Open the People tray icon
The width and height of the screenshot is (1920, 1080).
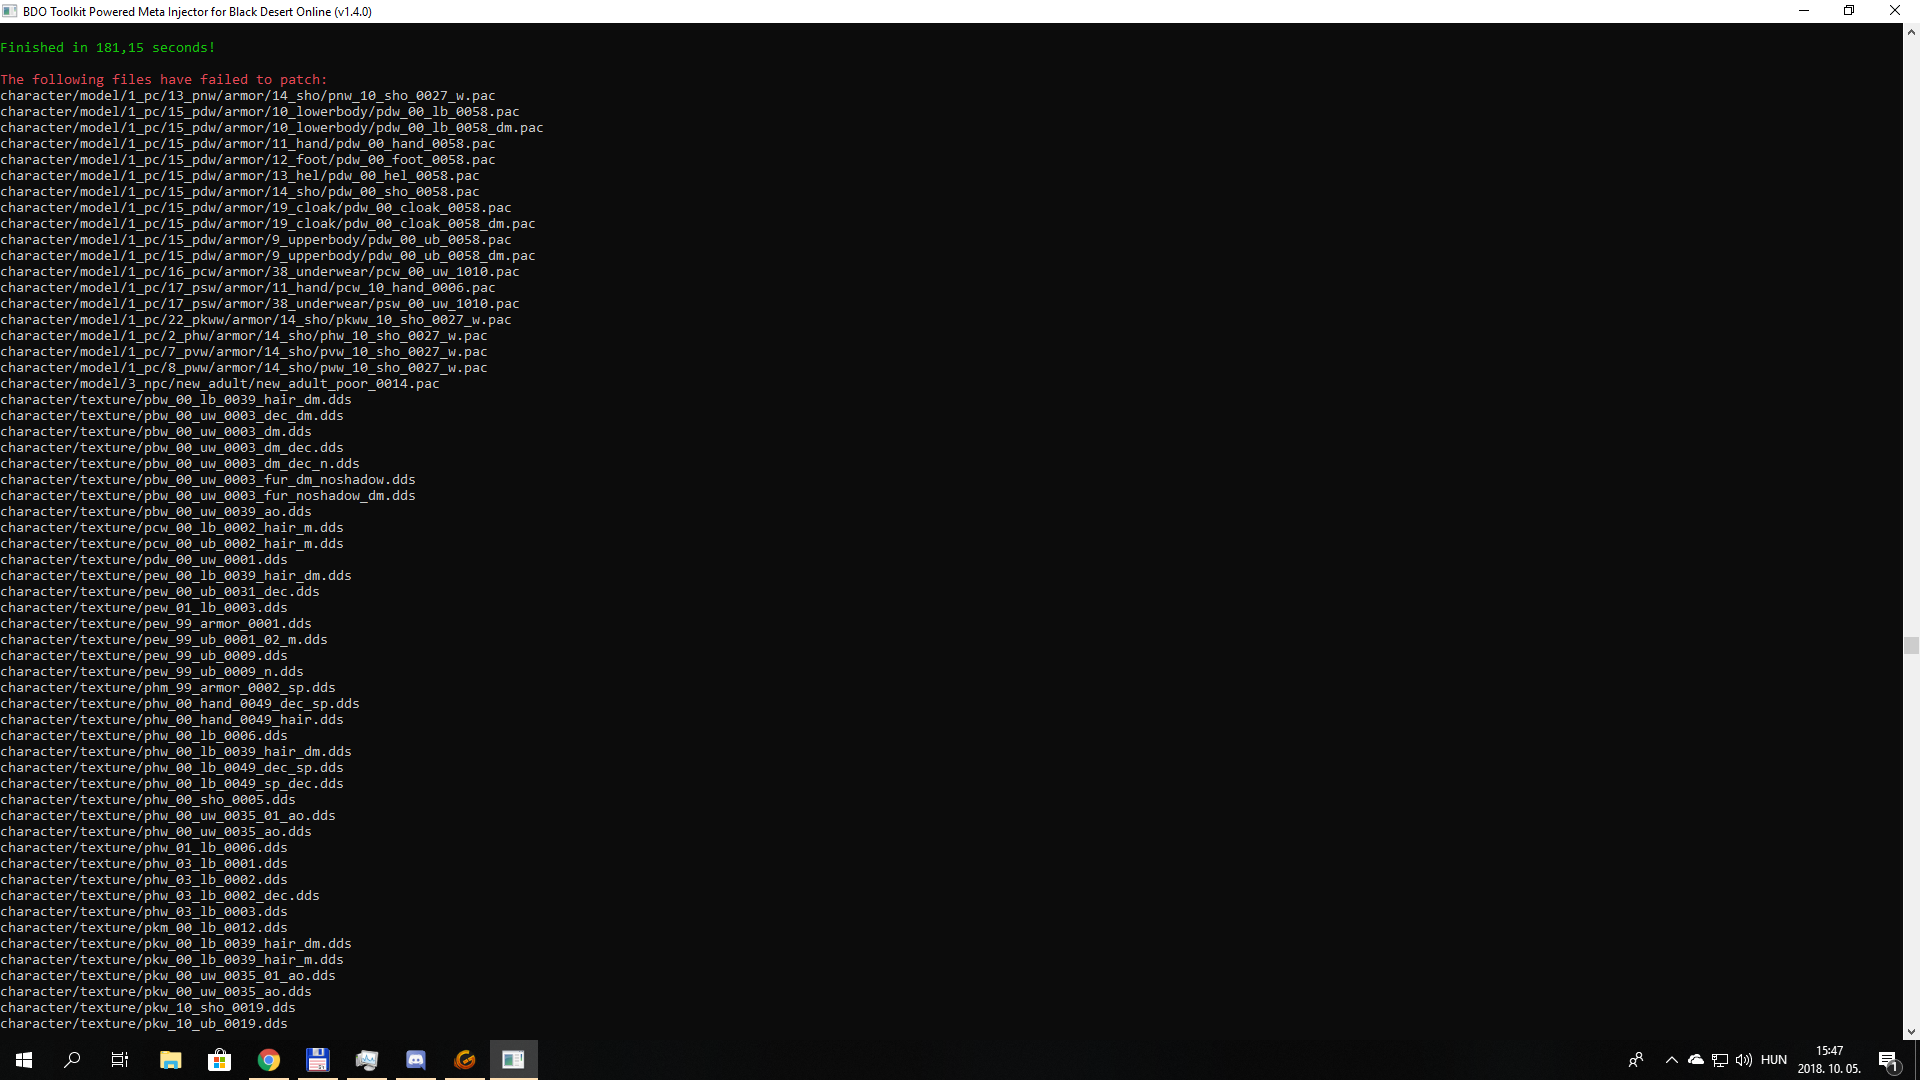click(x=1636, y=1060)
